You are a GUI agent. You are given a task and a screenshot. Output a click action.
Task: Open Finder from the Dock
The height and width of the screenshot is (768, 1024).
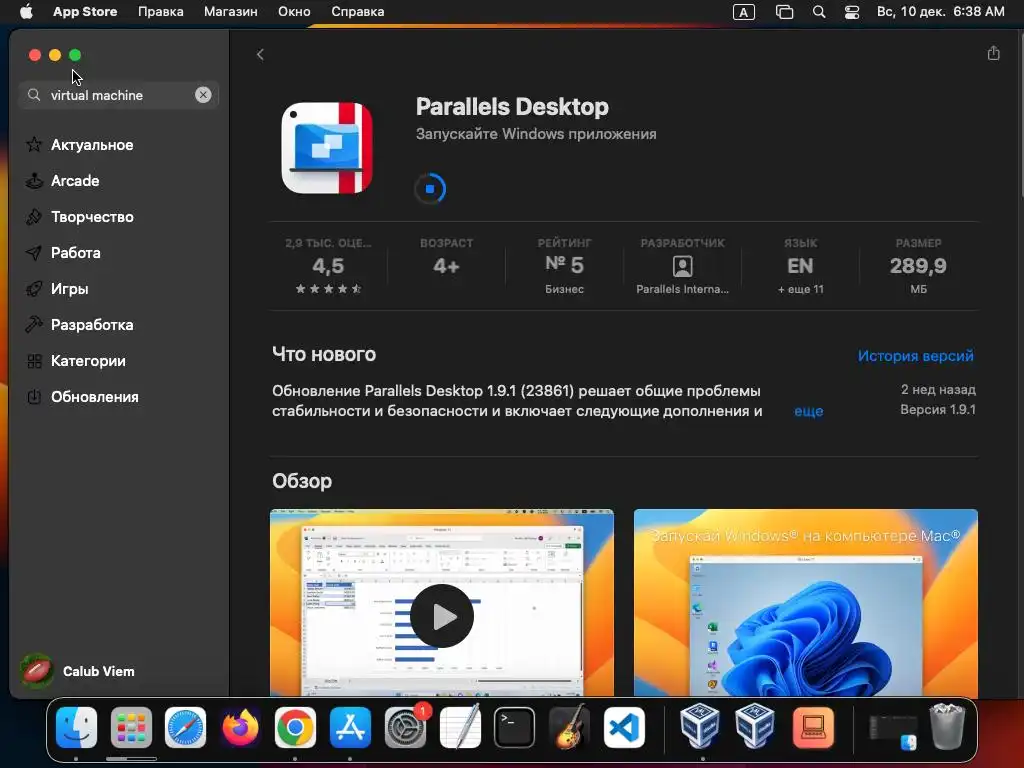(x=76, y=727)
